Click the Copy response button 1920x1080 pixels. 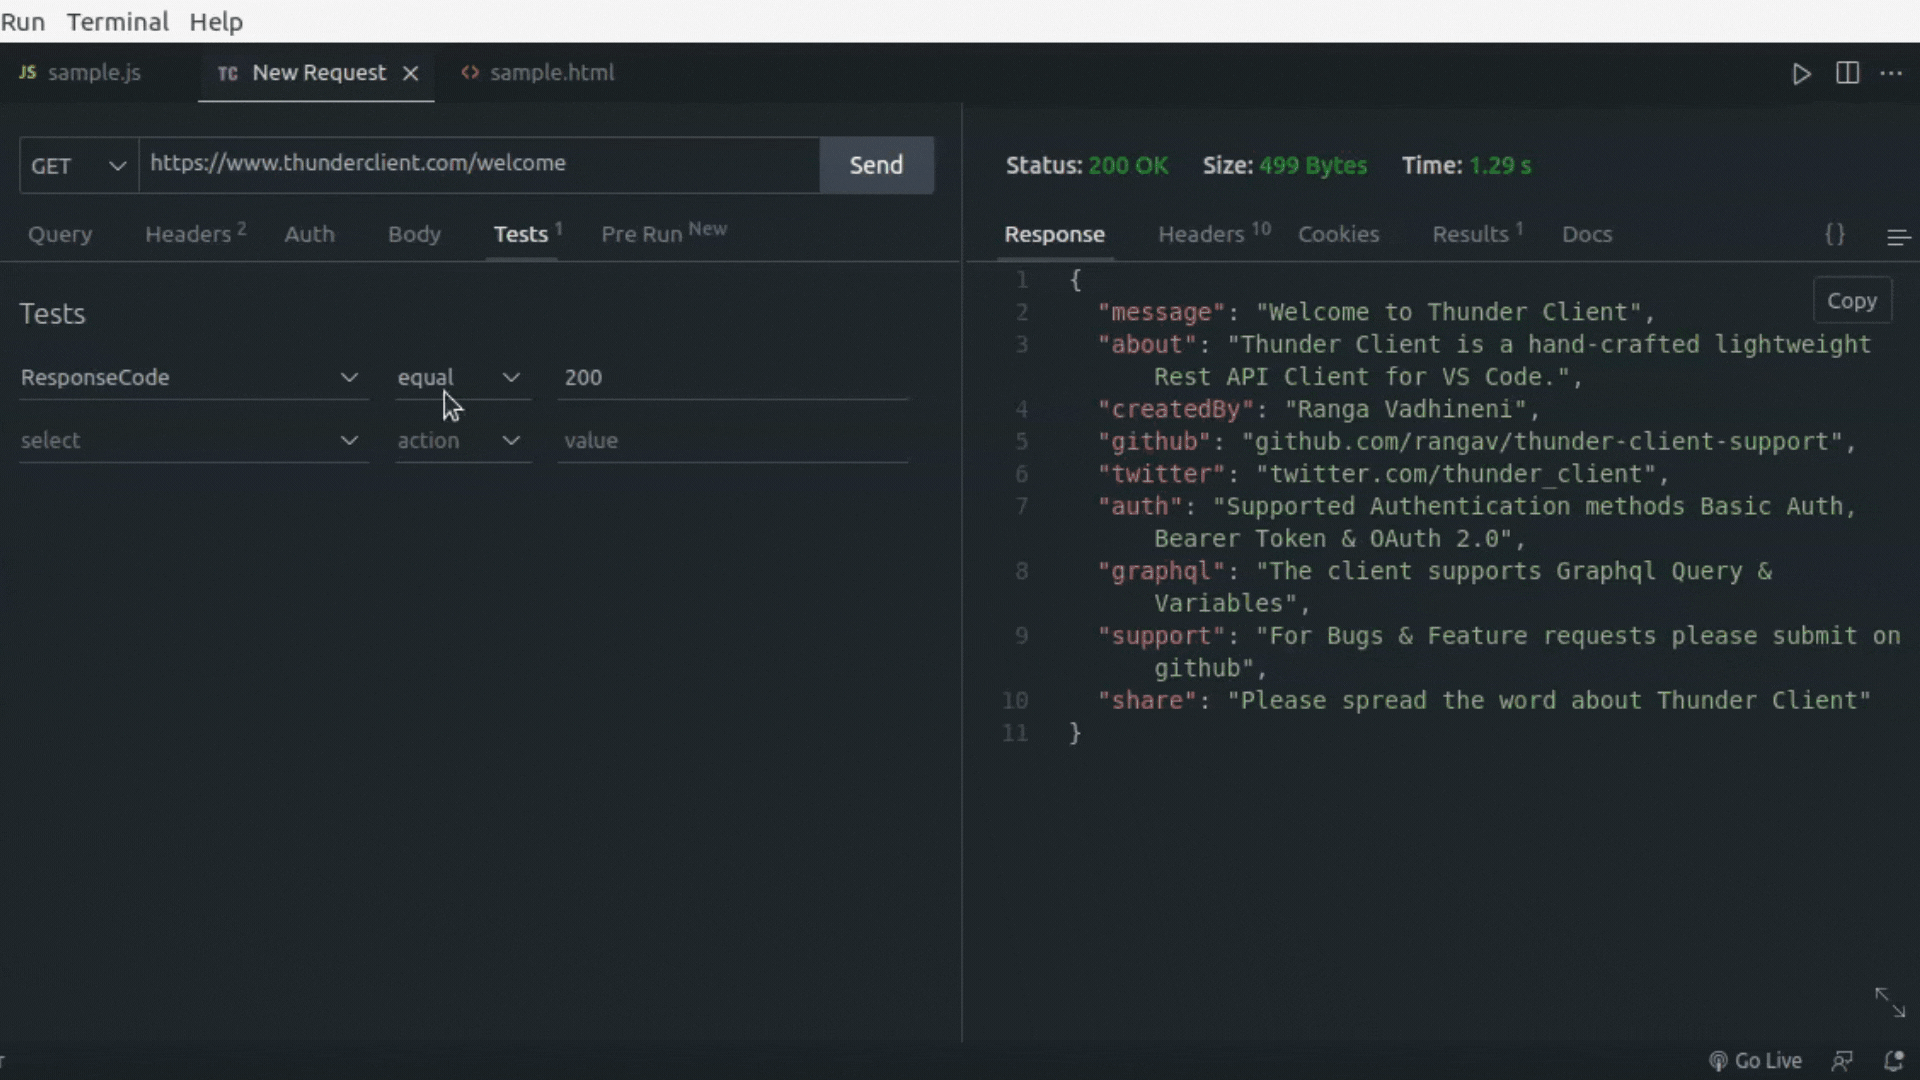(x=1852, y=301)
